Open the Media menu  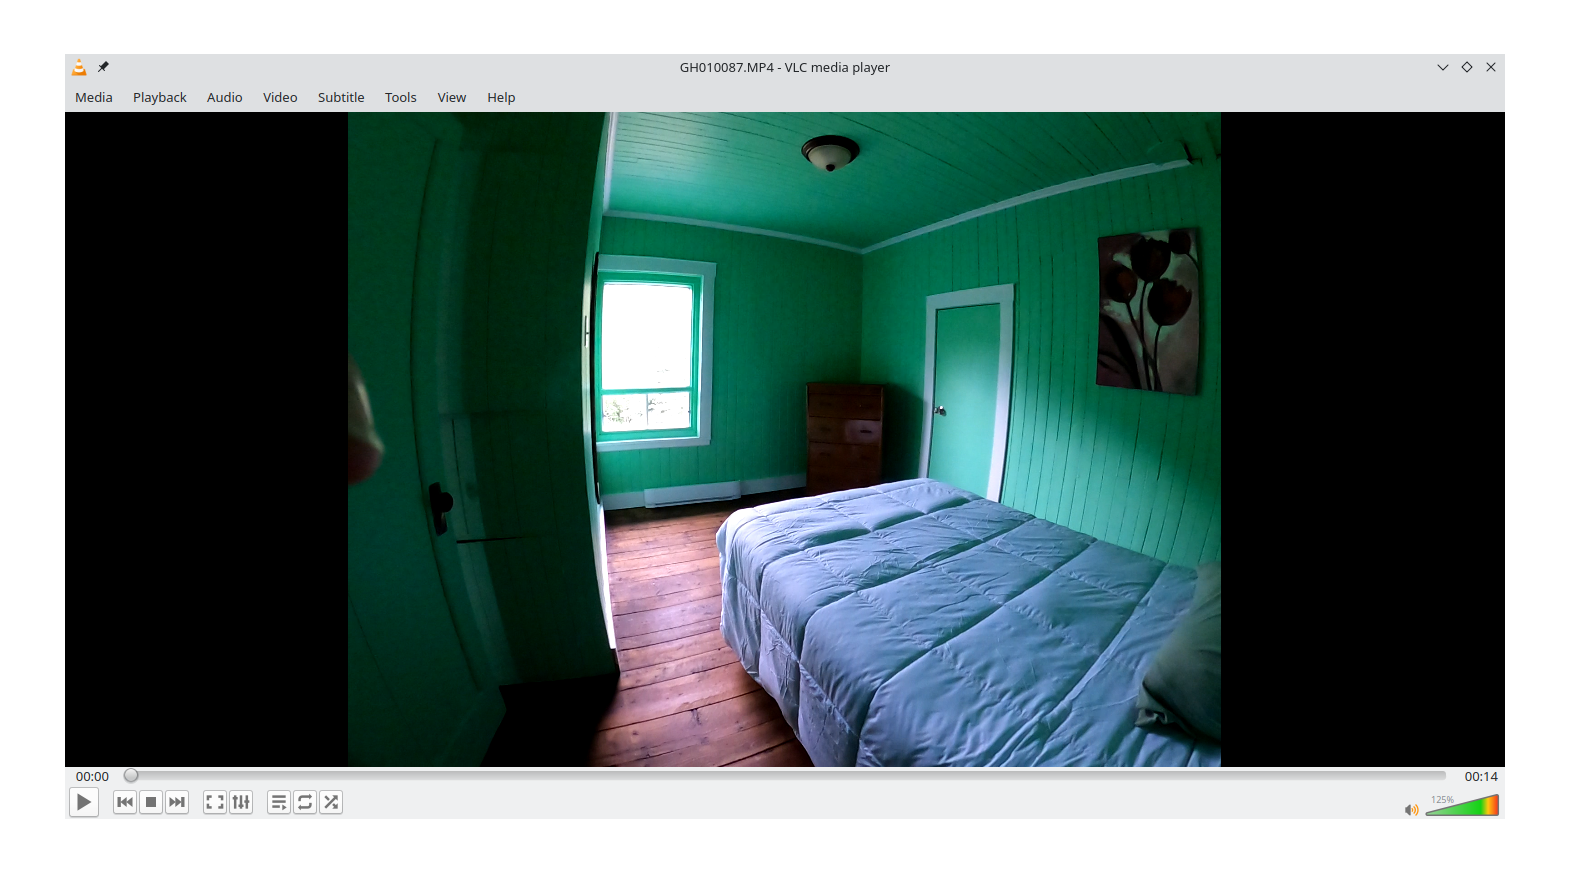click(x=94, y=97)
